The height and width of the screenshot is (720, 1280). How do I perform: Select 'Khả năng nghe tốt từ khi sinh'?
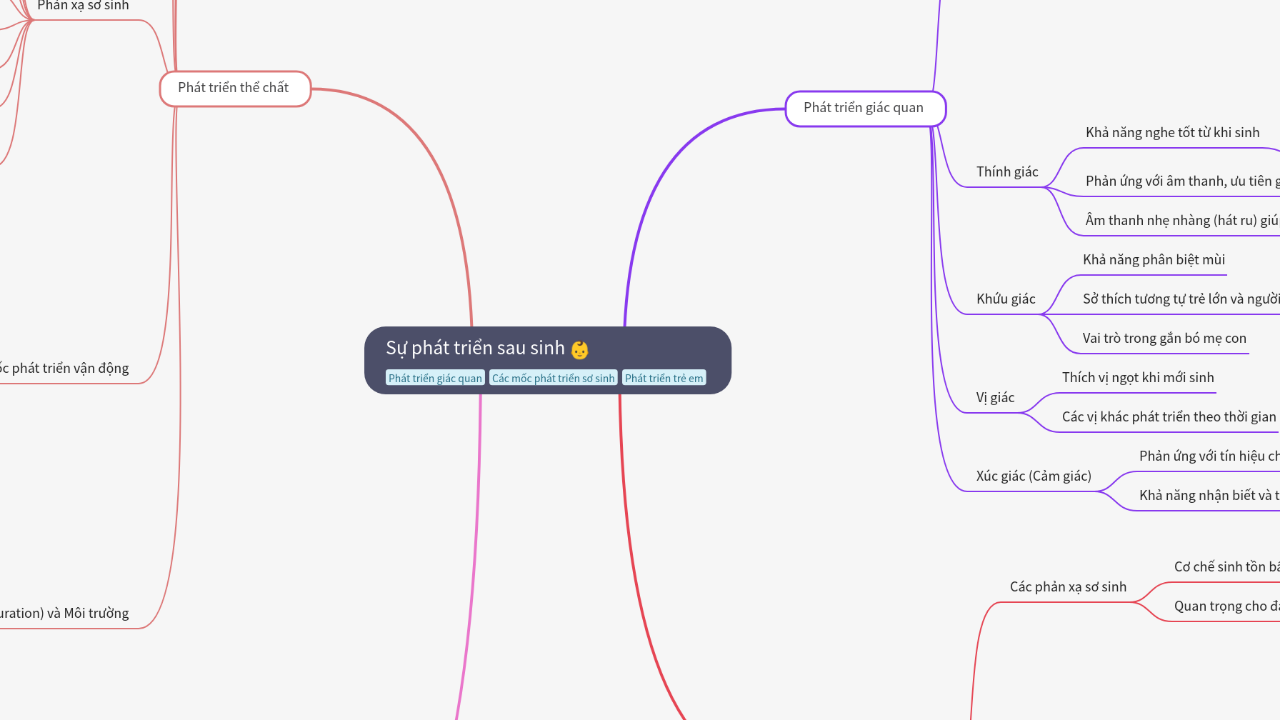1172,133
